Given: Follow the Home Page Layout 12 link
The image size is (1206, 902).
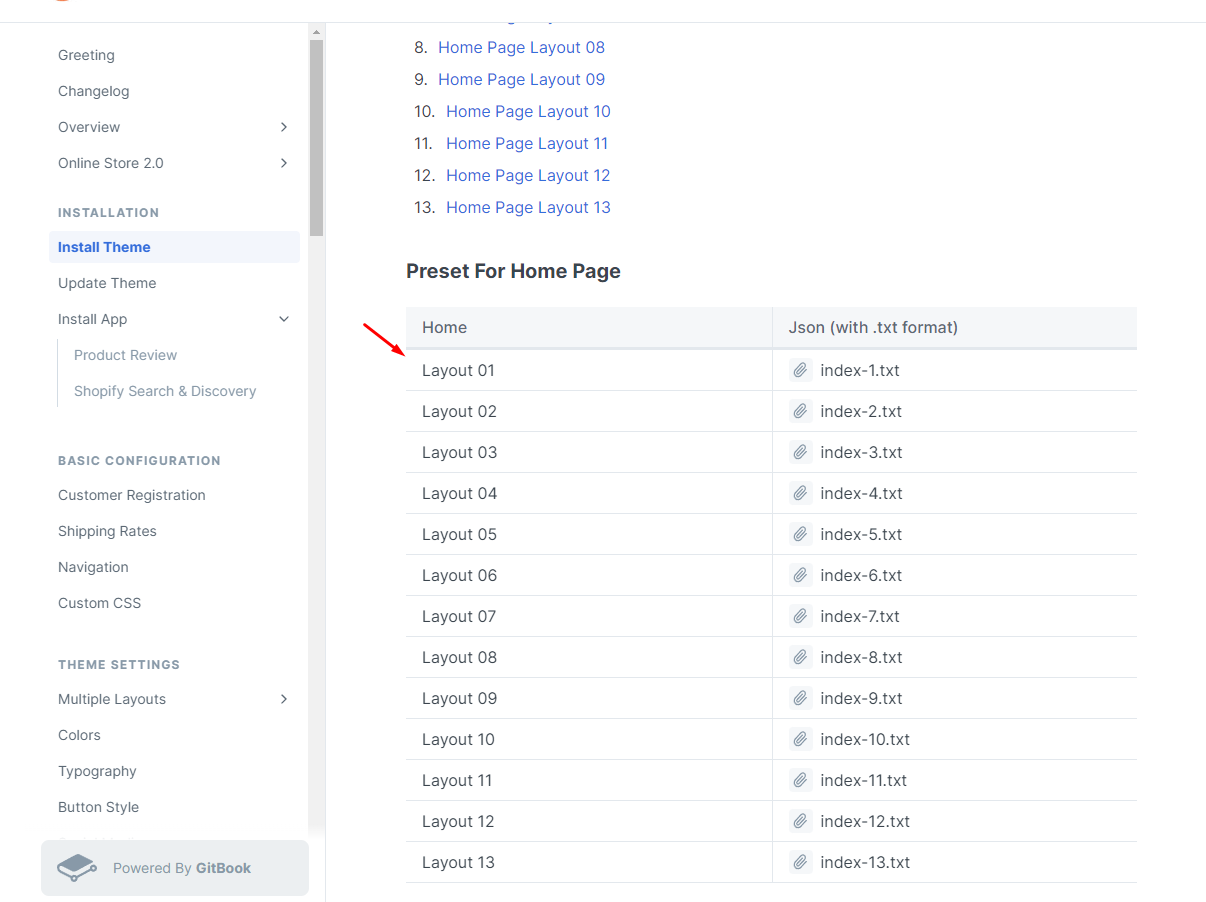Looking at the screenshot, I should pyautogui.click(x=528, y=175).
